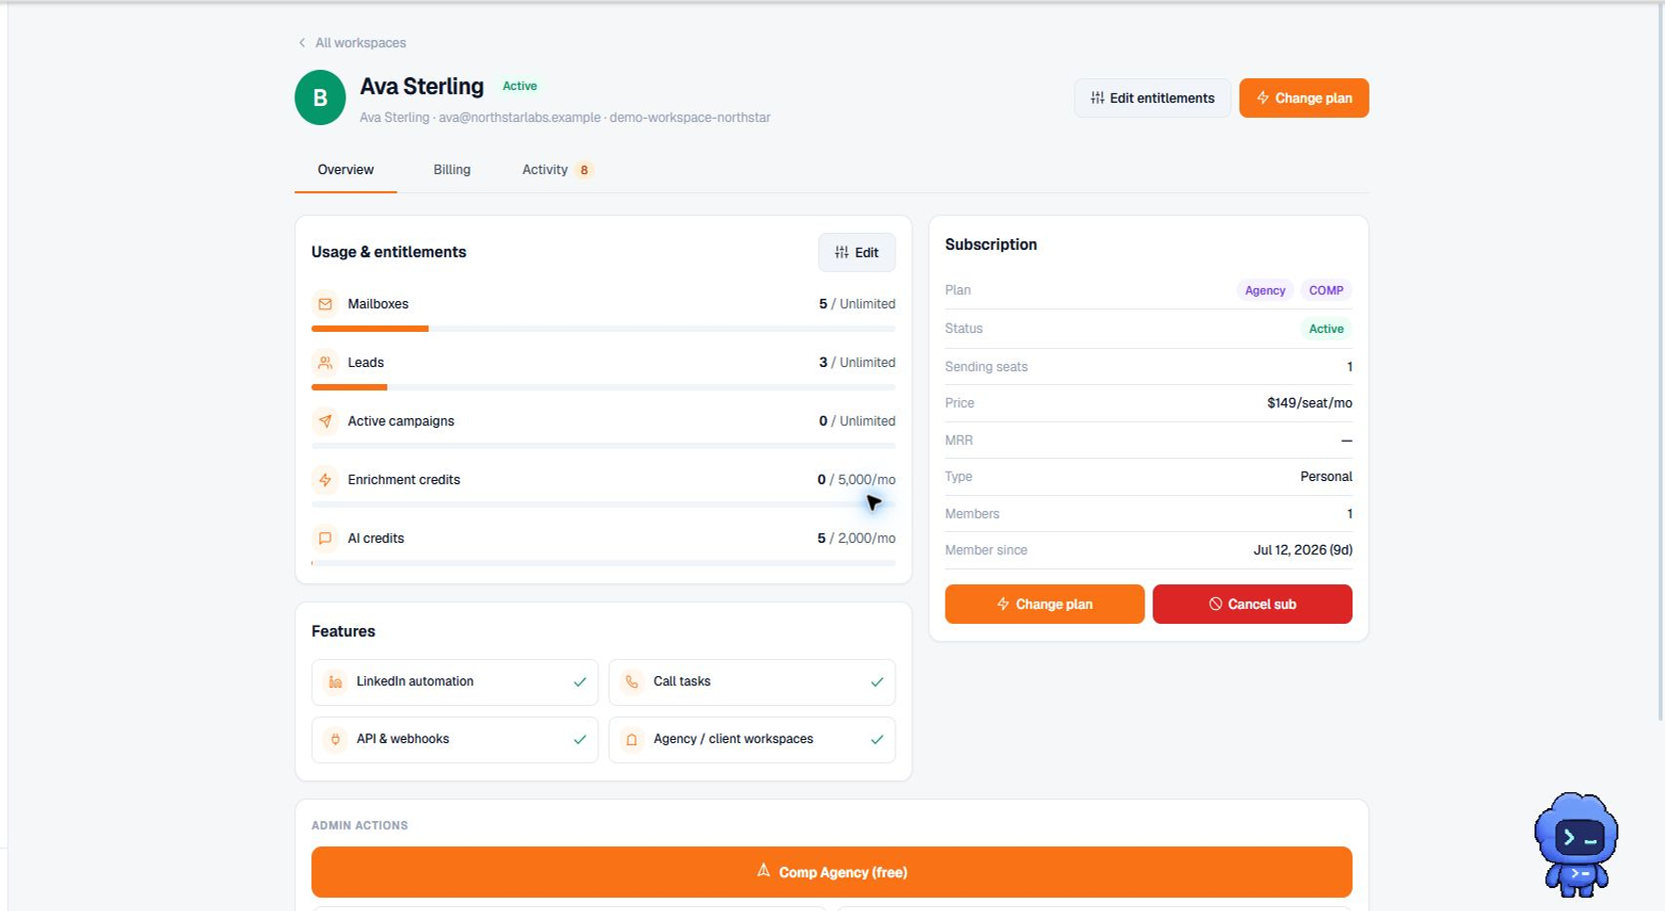Click the Active campaigns paper plane icon
This screenshot has height=911, width=1665.
(x=325, y=421)
